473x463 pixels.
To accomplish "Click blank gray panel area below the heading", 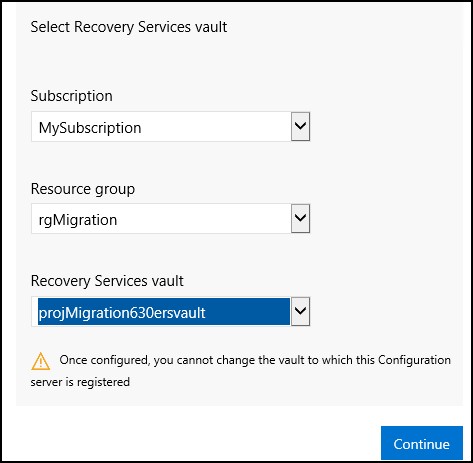I will [233, 60].
